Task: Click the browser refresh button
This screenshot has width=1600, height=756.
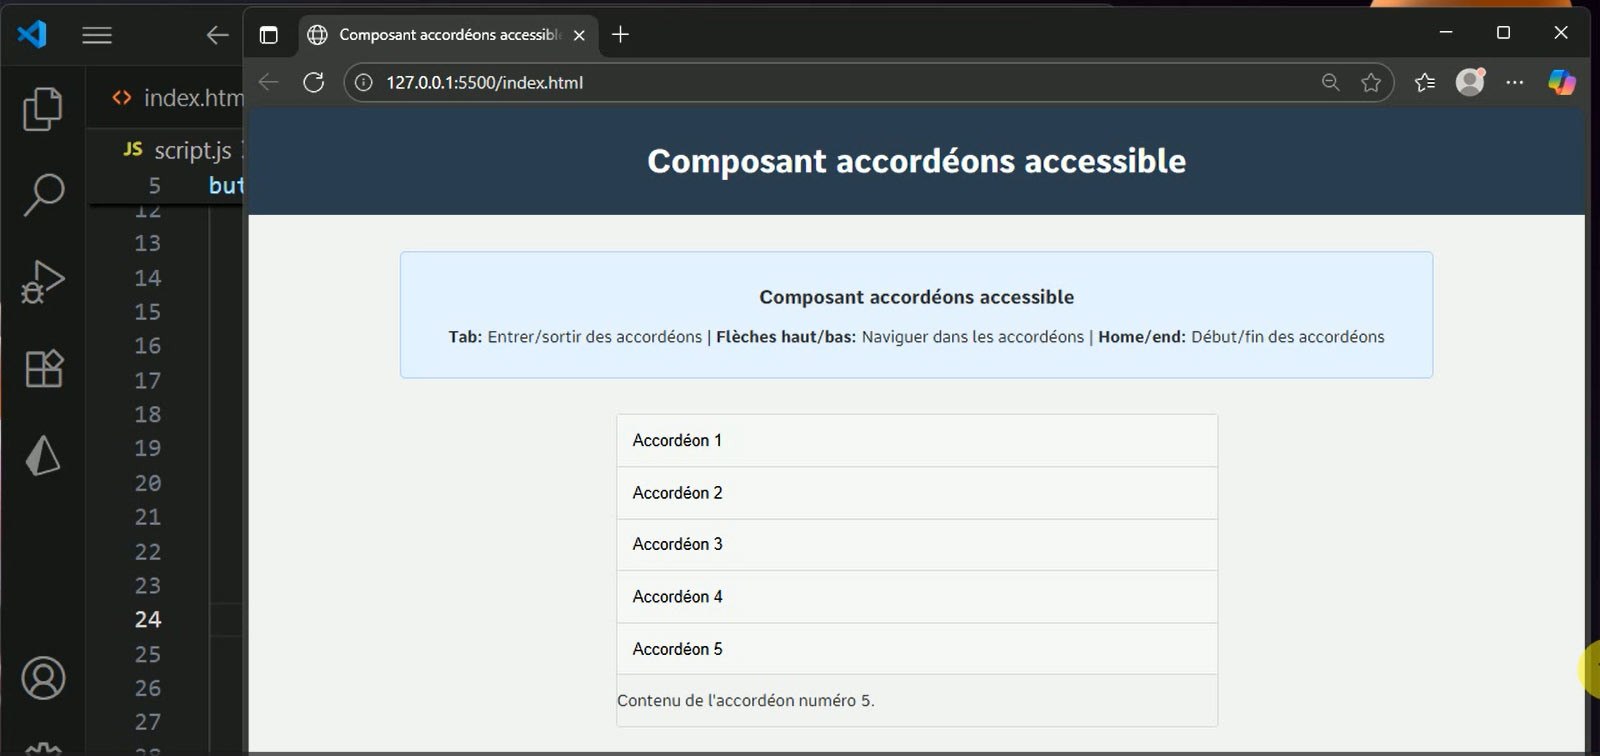Action: point(314,82)
